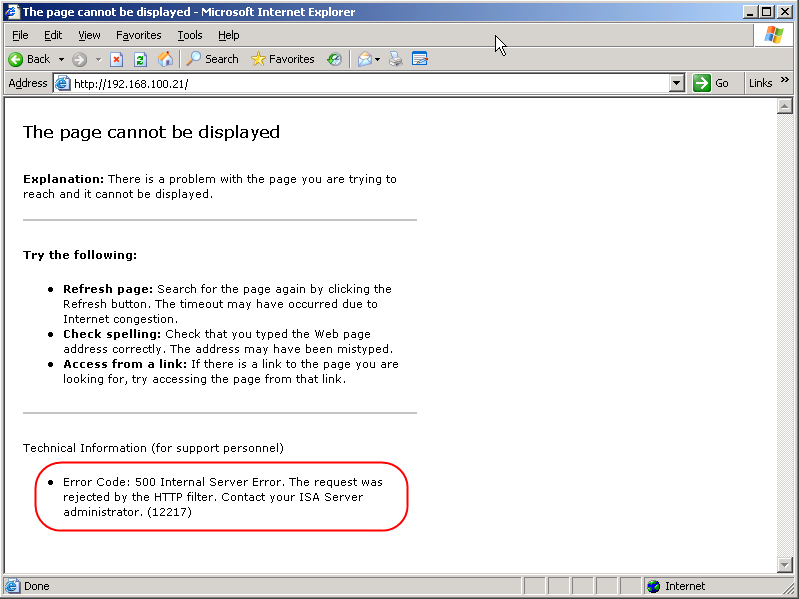The image size is (799, 599).
Task: Click the Print icon
Action: [x=396, y=59]
